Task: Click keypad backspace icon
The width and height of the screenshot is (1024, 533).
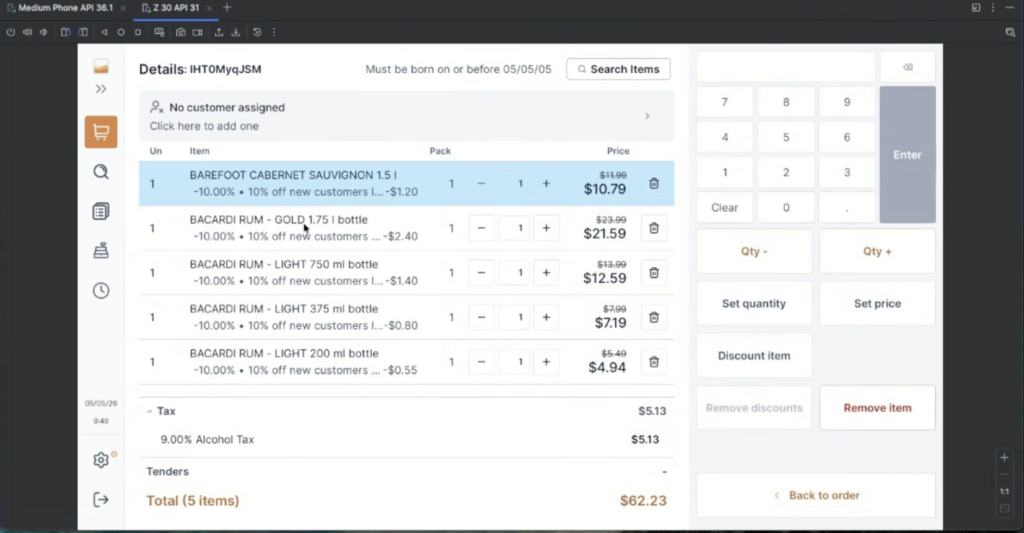Action: [x=908, y=67]
